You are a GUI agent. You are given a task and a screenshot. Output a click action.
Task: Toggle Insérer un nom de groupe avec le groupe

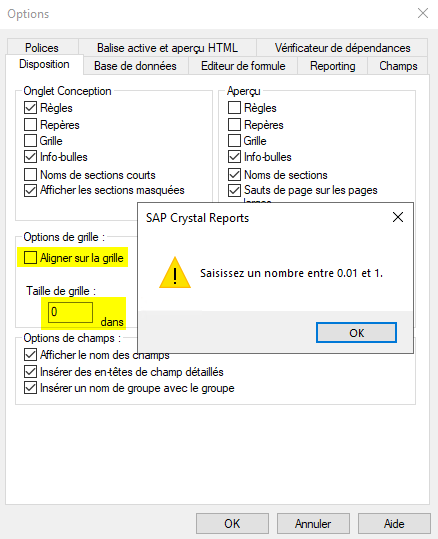point(30,388)
